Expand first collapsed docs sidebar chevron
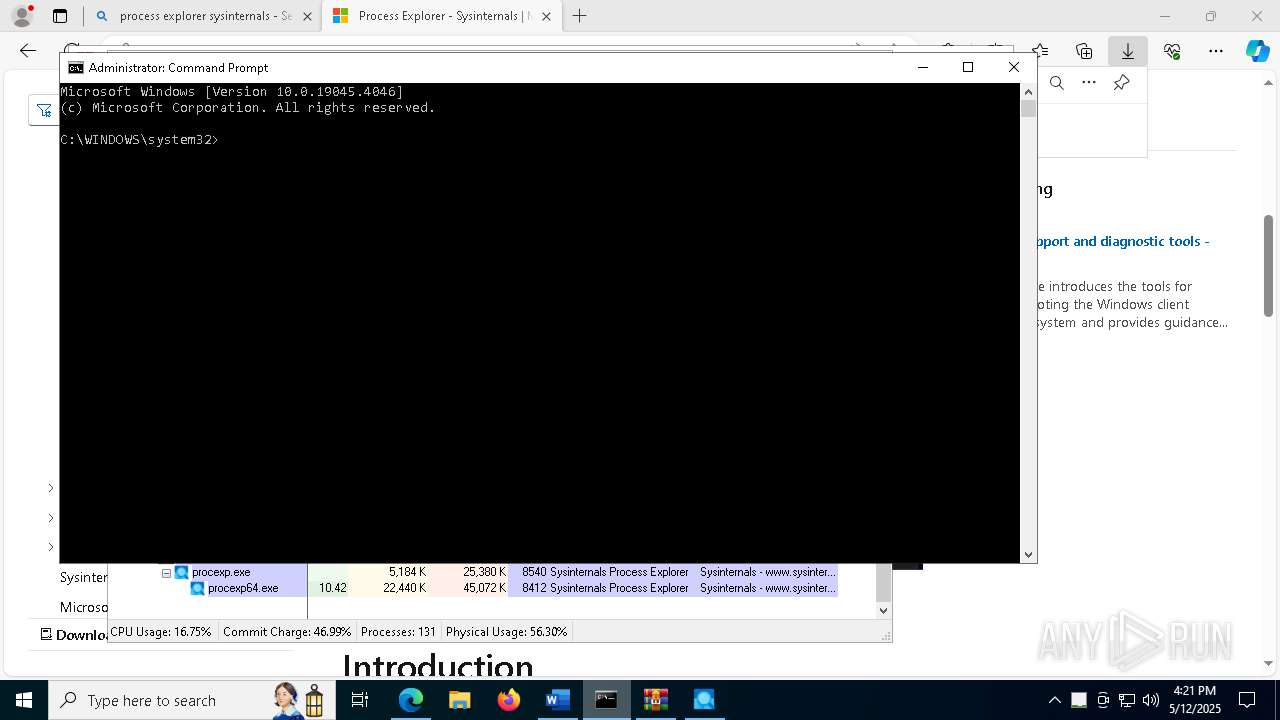The image size is (1280, 720). 51,488
